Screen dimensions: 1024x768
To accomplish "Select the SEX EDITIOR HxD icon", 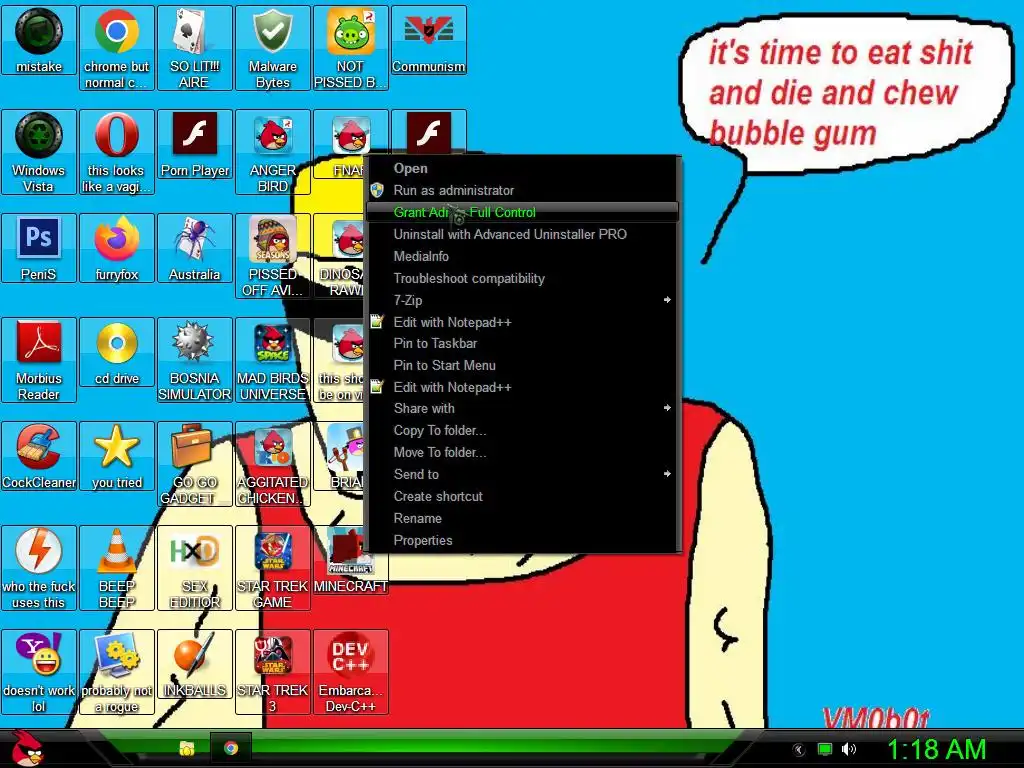I will pyautogui.click(x=195, y=568).
